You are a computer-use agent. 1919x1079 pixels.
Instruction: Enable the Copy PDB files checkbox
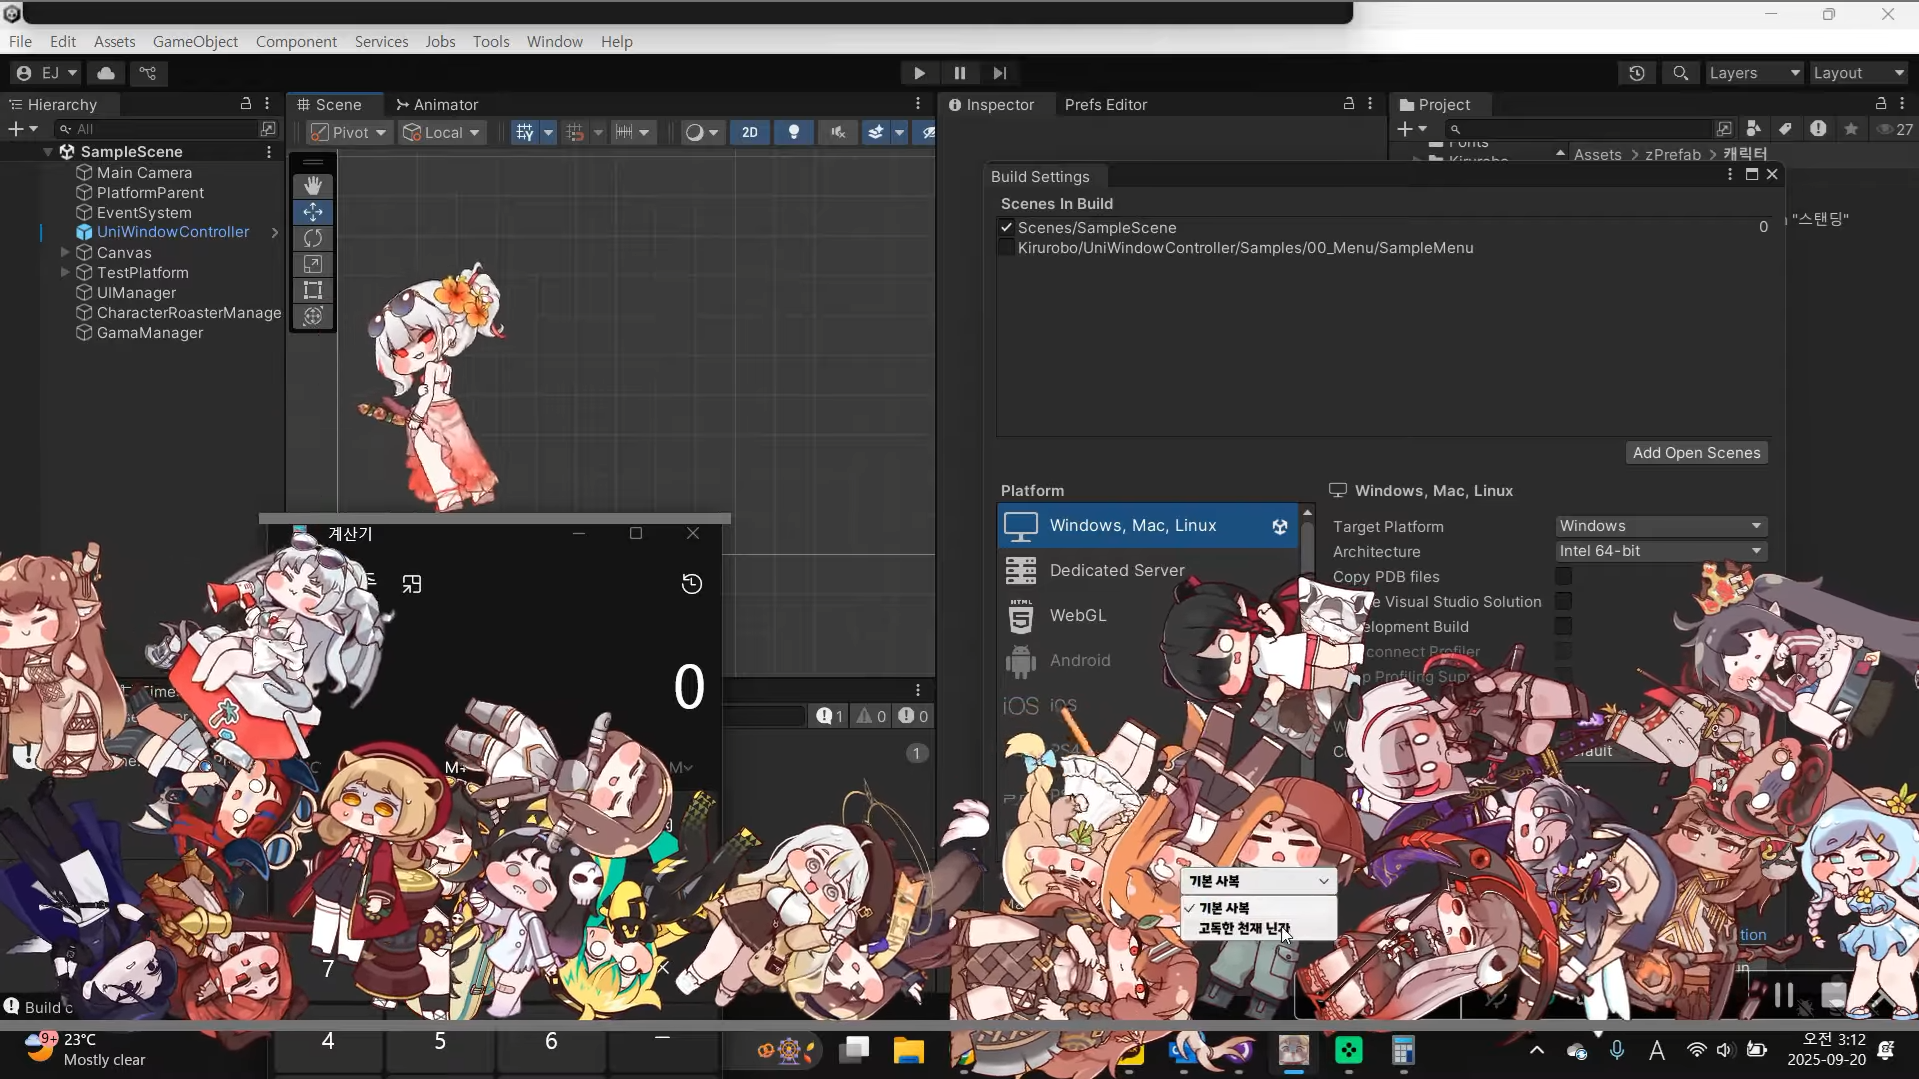pyautogui.click(x=1563, y=576)
